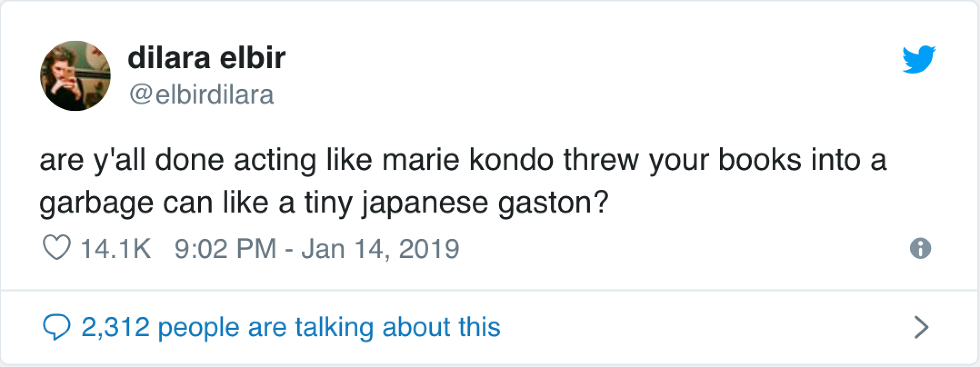Open the info circle icon beside the timestamp

point(921,249)
